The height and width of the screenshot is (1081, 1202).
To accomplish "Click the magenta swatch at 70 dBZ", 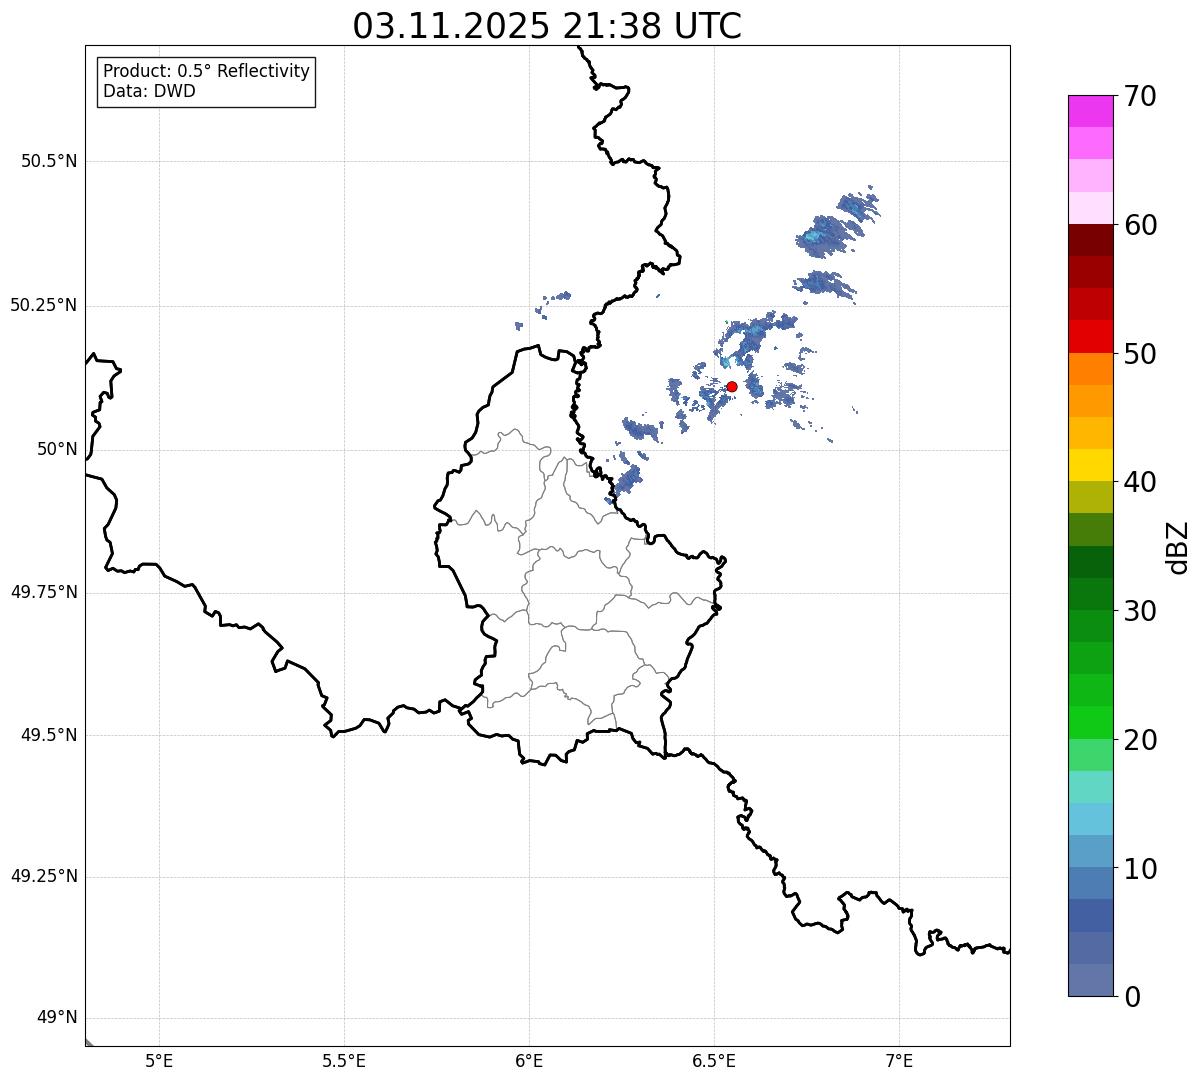I will coord(1091,111).
